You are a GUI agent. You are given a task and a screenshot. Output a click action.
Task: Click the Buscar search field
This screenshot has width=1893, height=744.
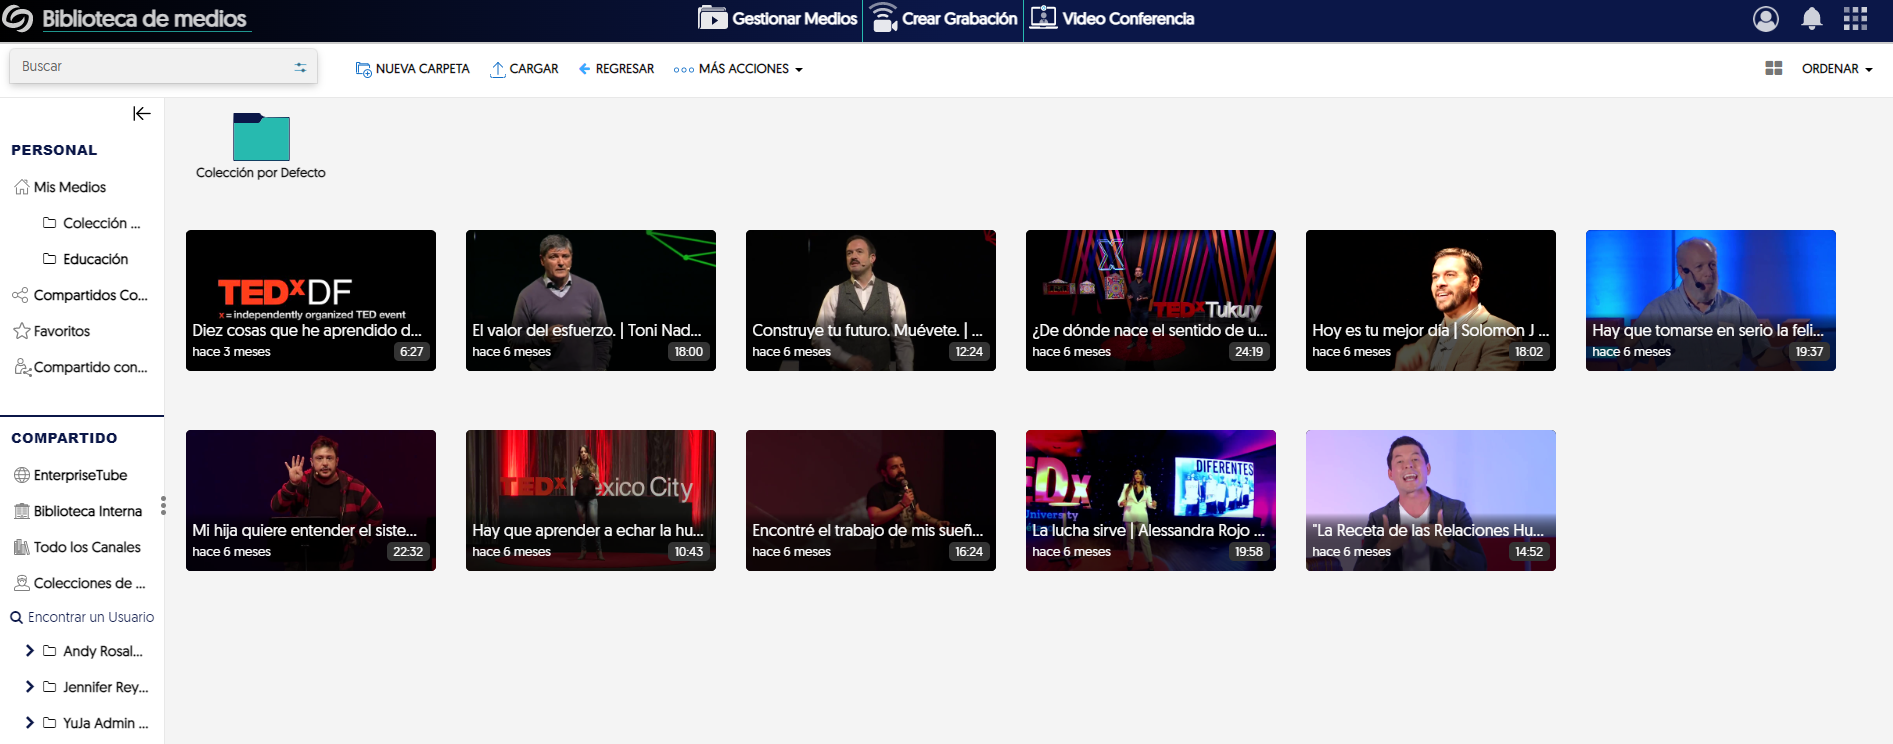150,67
